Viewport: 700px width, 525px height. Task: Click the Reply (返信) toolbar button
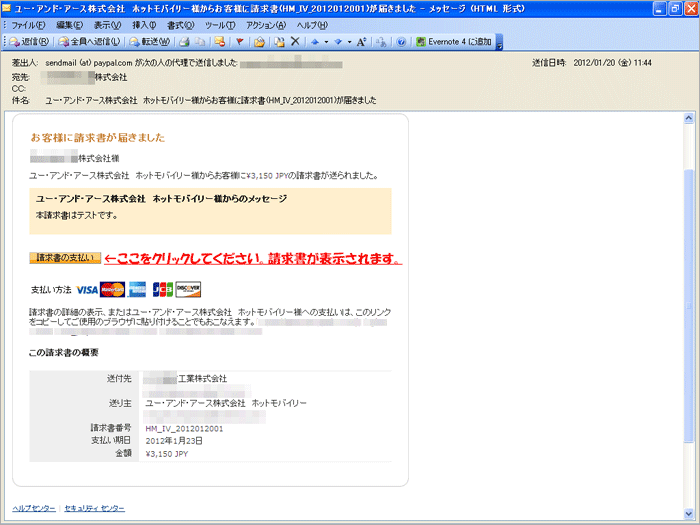coord(29,42)
